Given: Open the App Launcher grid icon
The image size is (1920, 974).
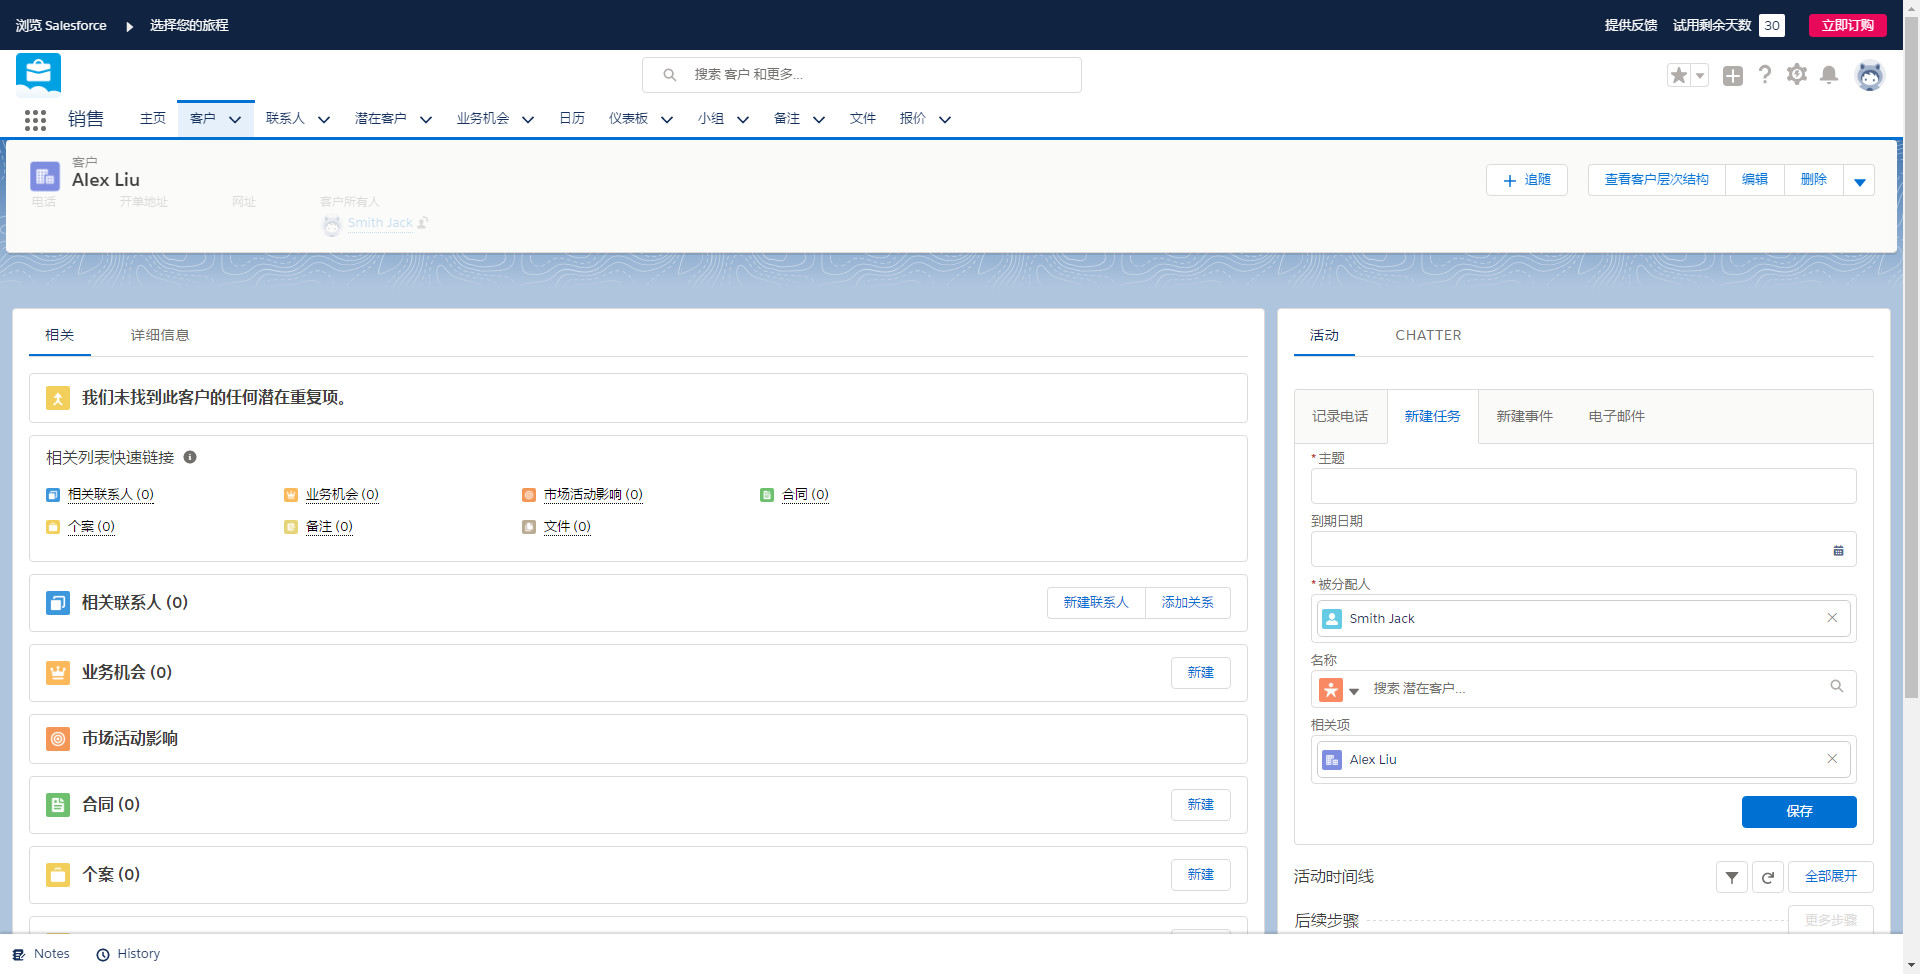Looking at the screenshot, I should pos(36,120).
